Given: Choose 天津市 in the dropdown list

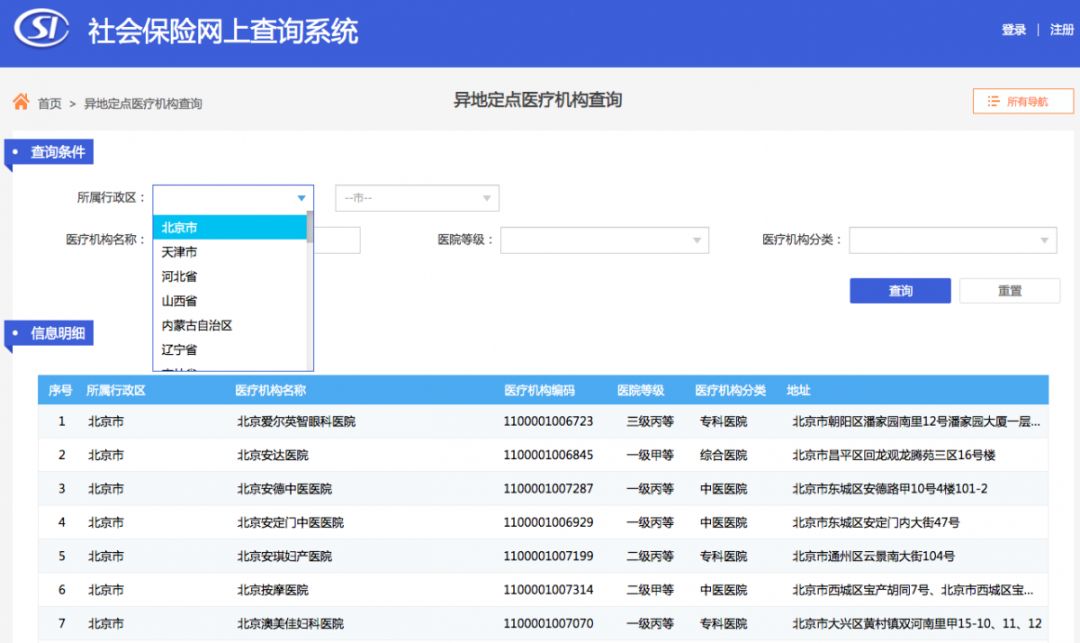Looking at the screenshot, I should pyautogui.click(x=180, y=252).
